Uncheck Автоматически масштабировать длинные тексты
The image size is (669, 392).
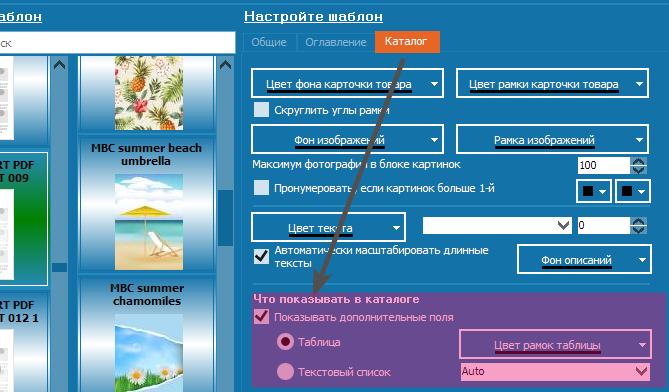tap(261, 256)
